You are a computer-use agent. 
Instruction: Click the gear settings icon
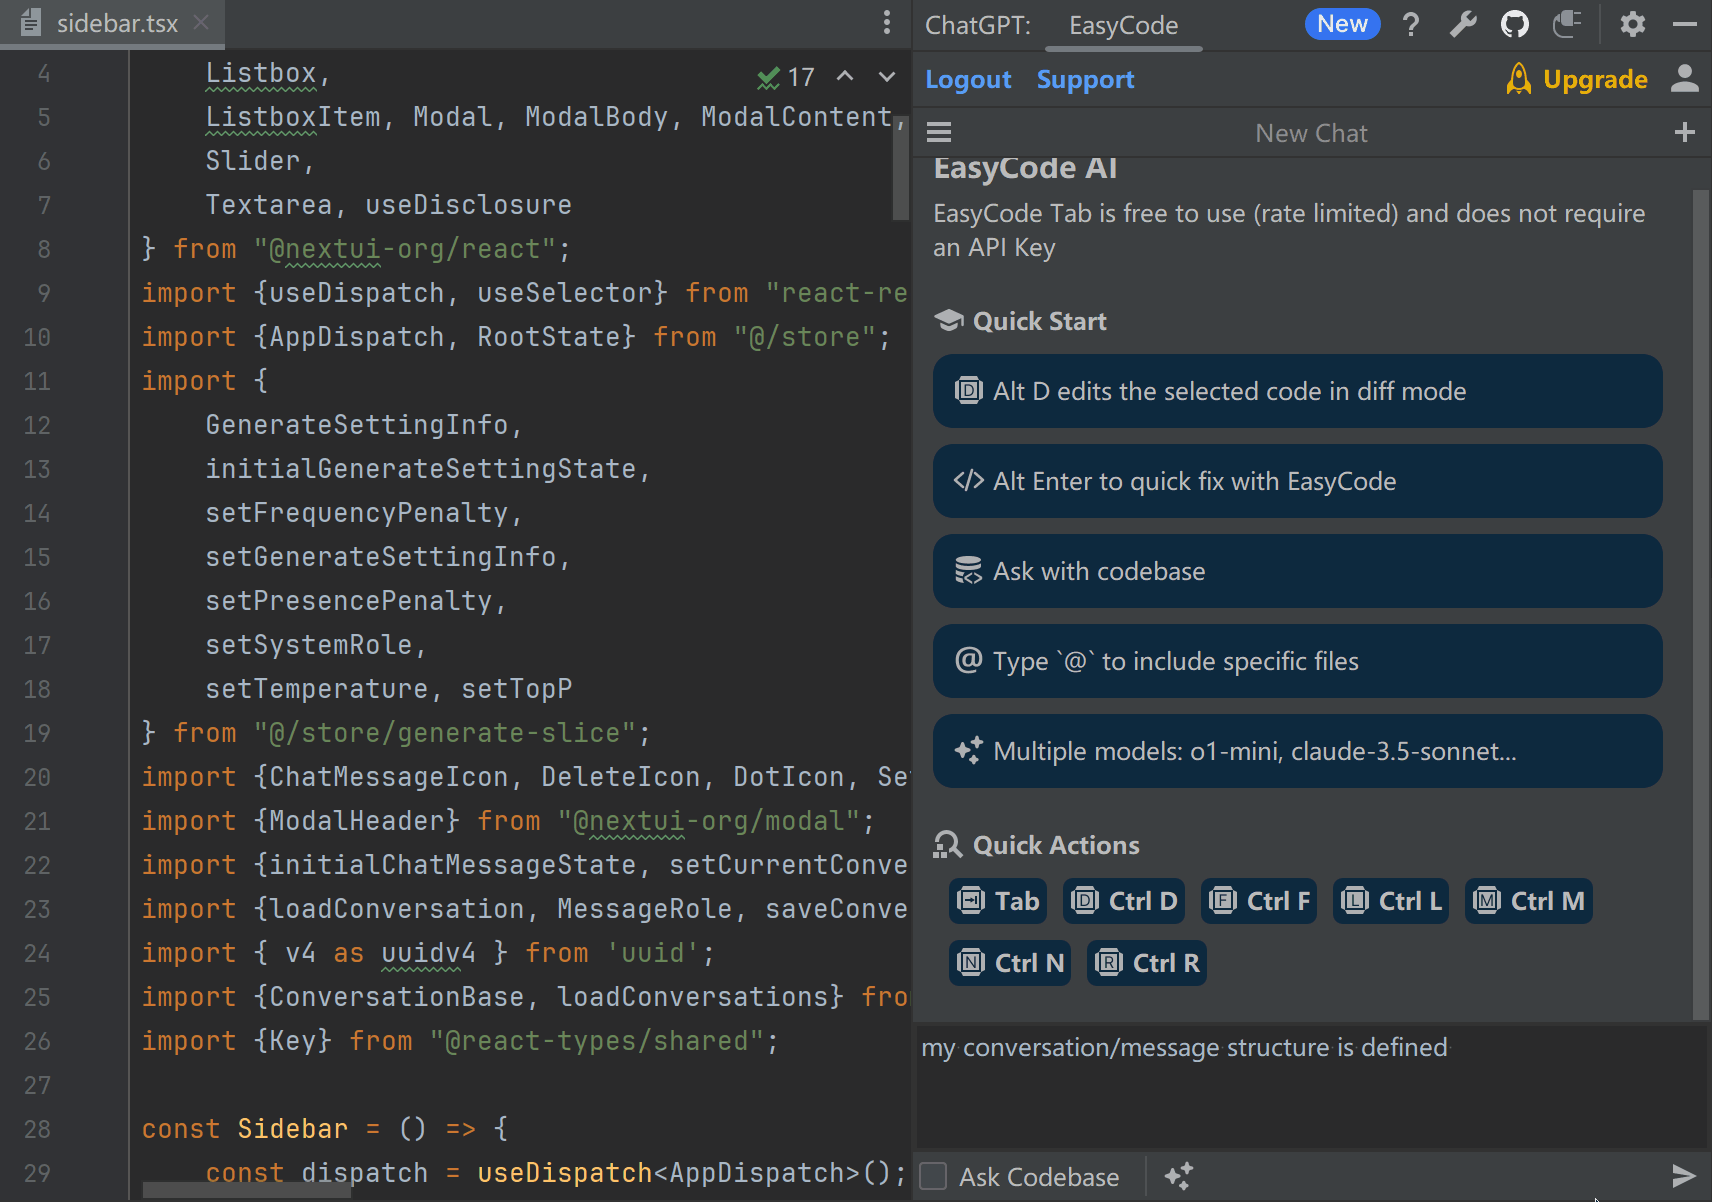pyautogui.click(x=1632, y=24)
